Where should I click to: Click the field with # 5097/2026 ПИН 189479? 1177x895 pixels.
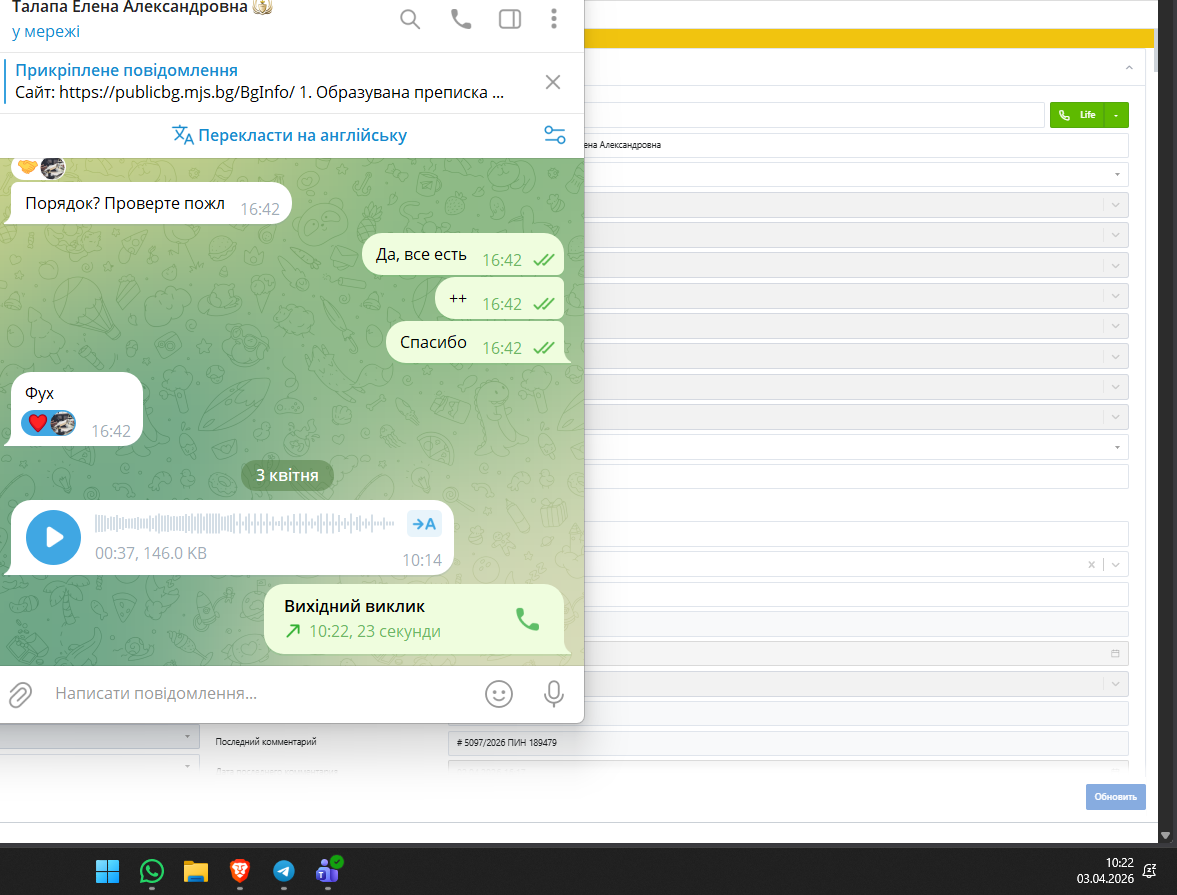click(788, 743)
